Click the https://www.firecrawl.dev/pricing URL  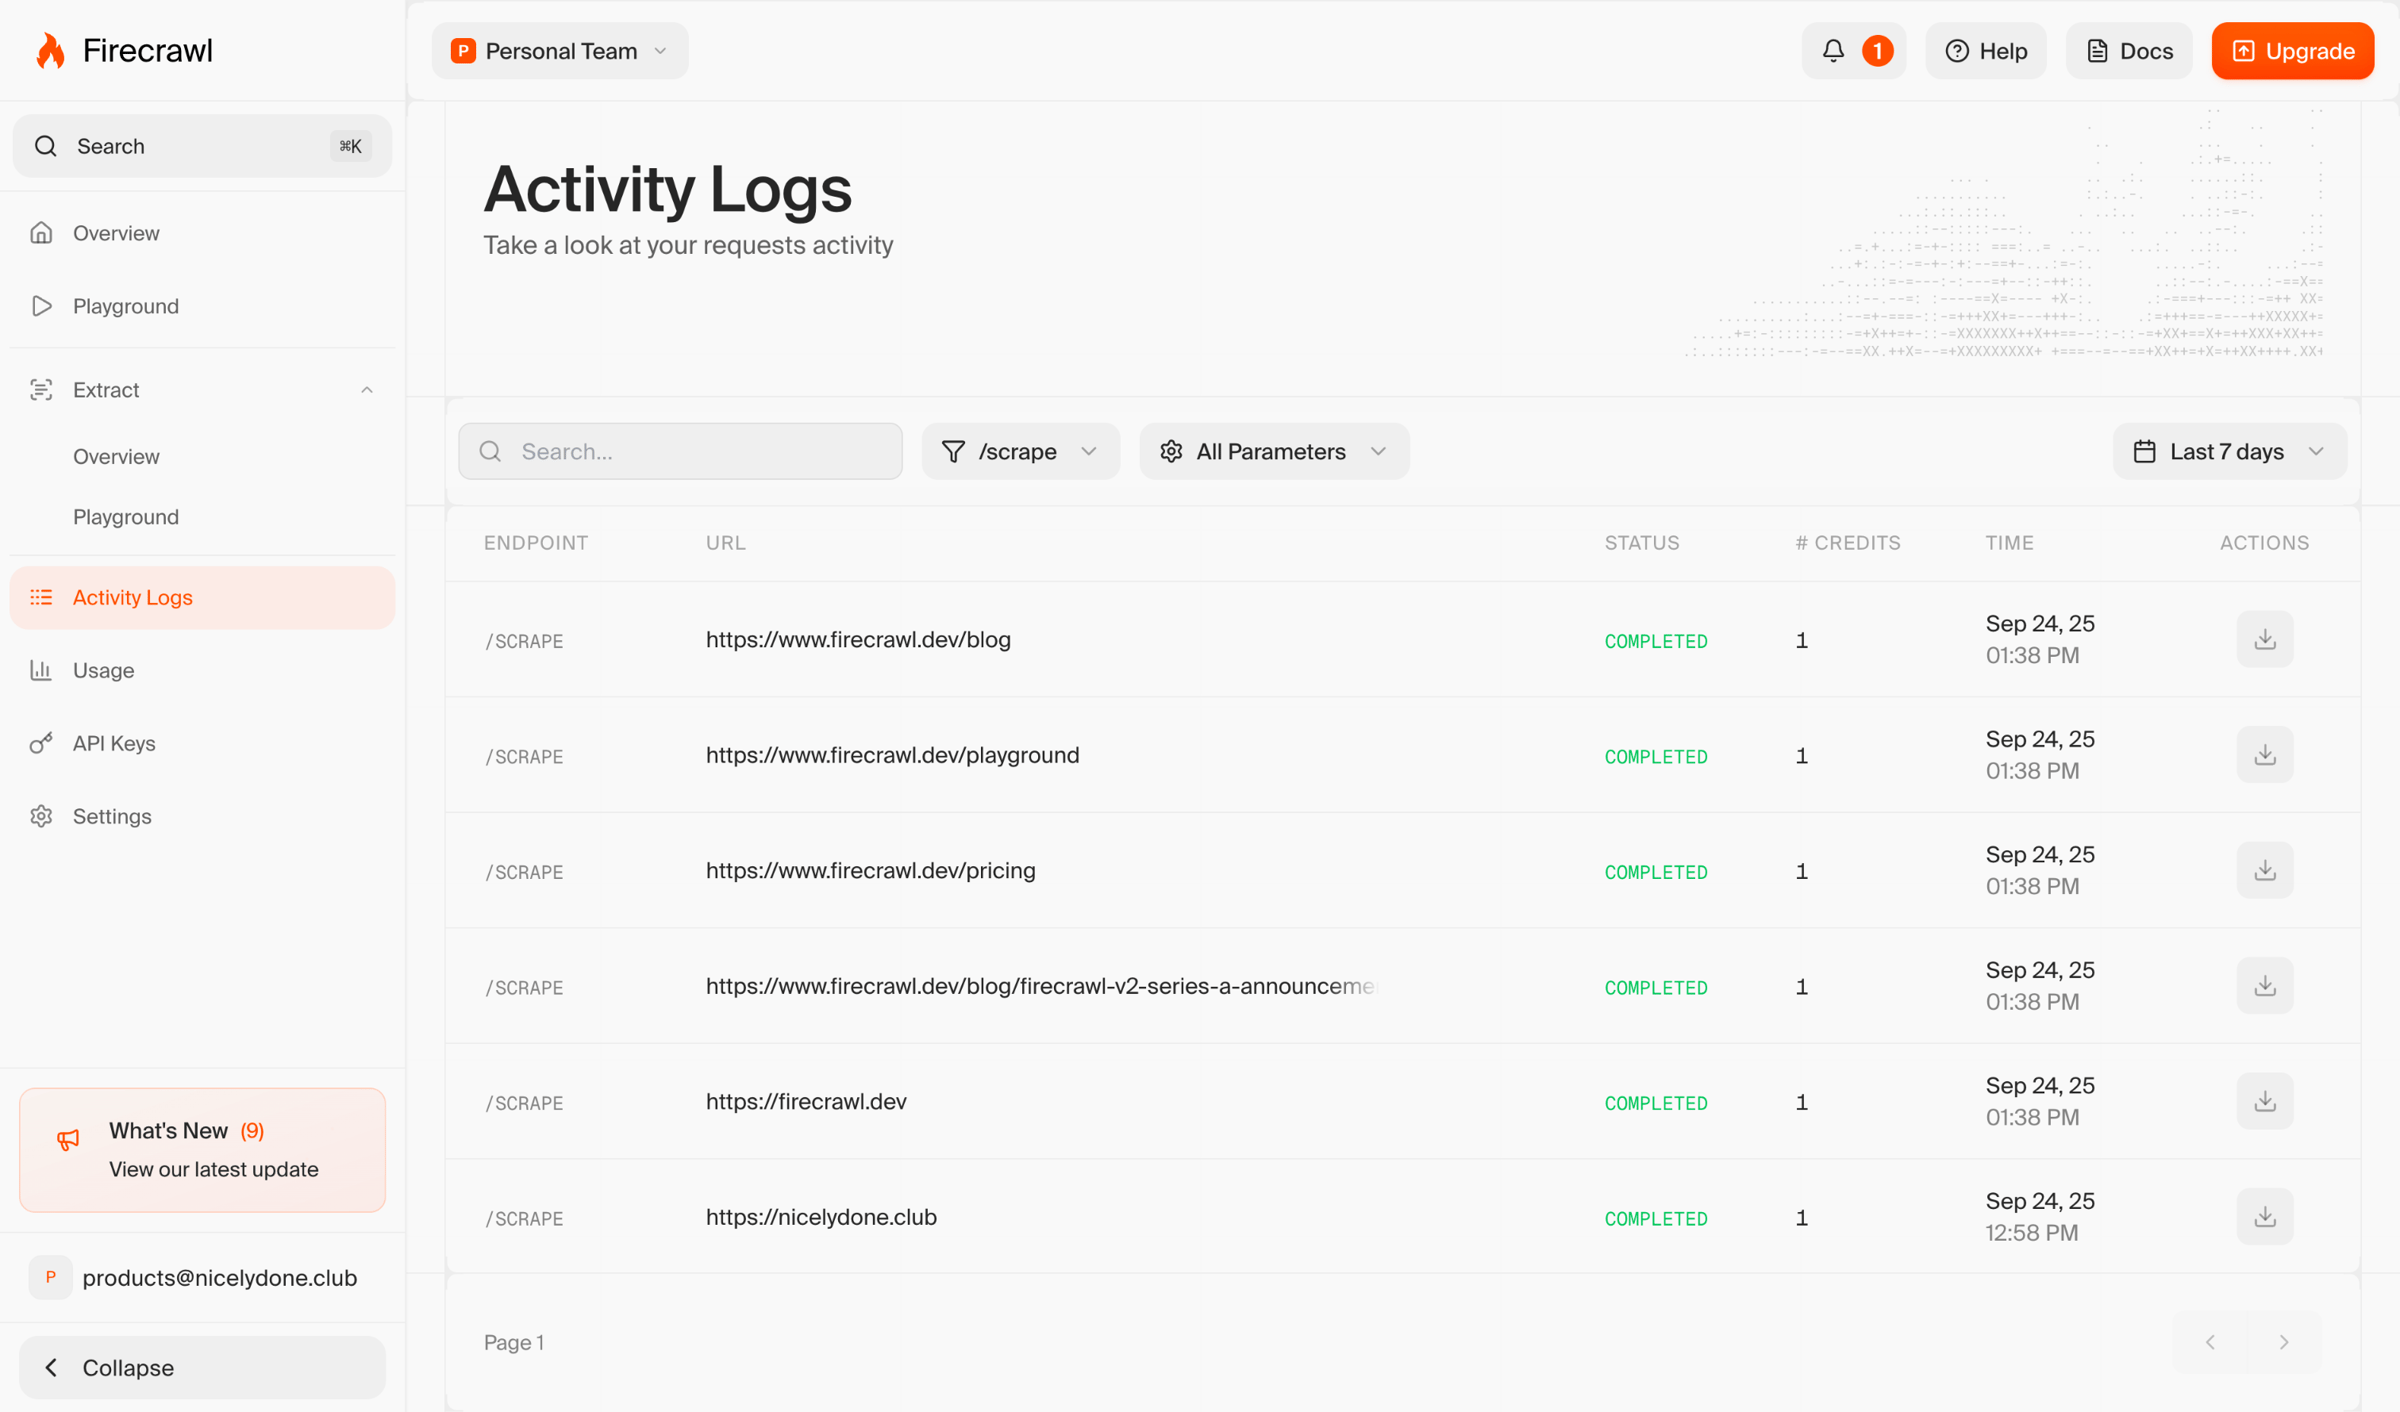click(870, 871)
